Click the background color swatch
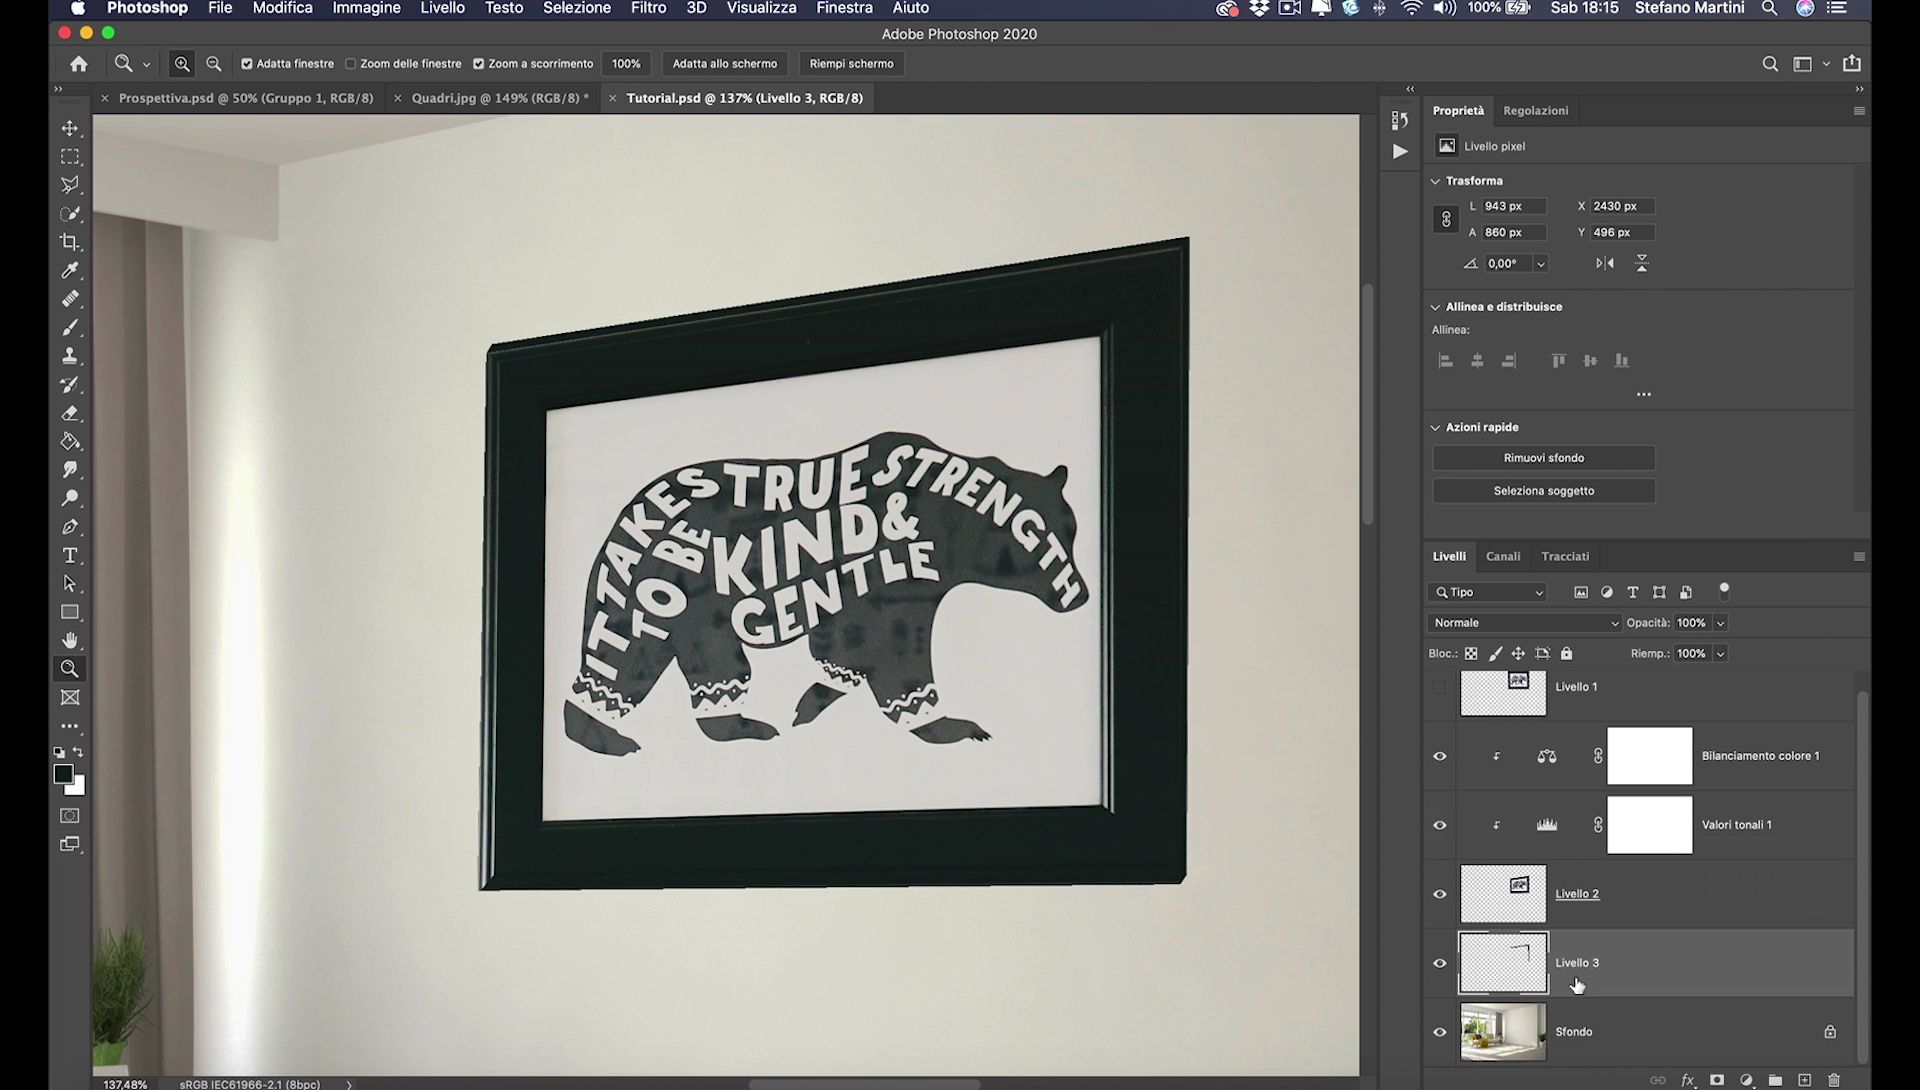1920x1090 pixels. (79, 790)
